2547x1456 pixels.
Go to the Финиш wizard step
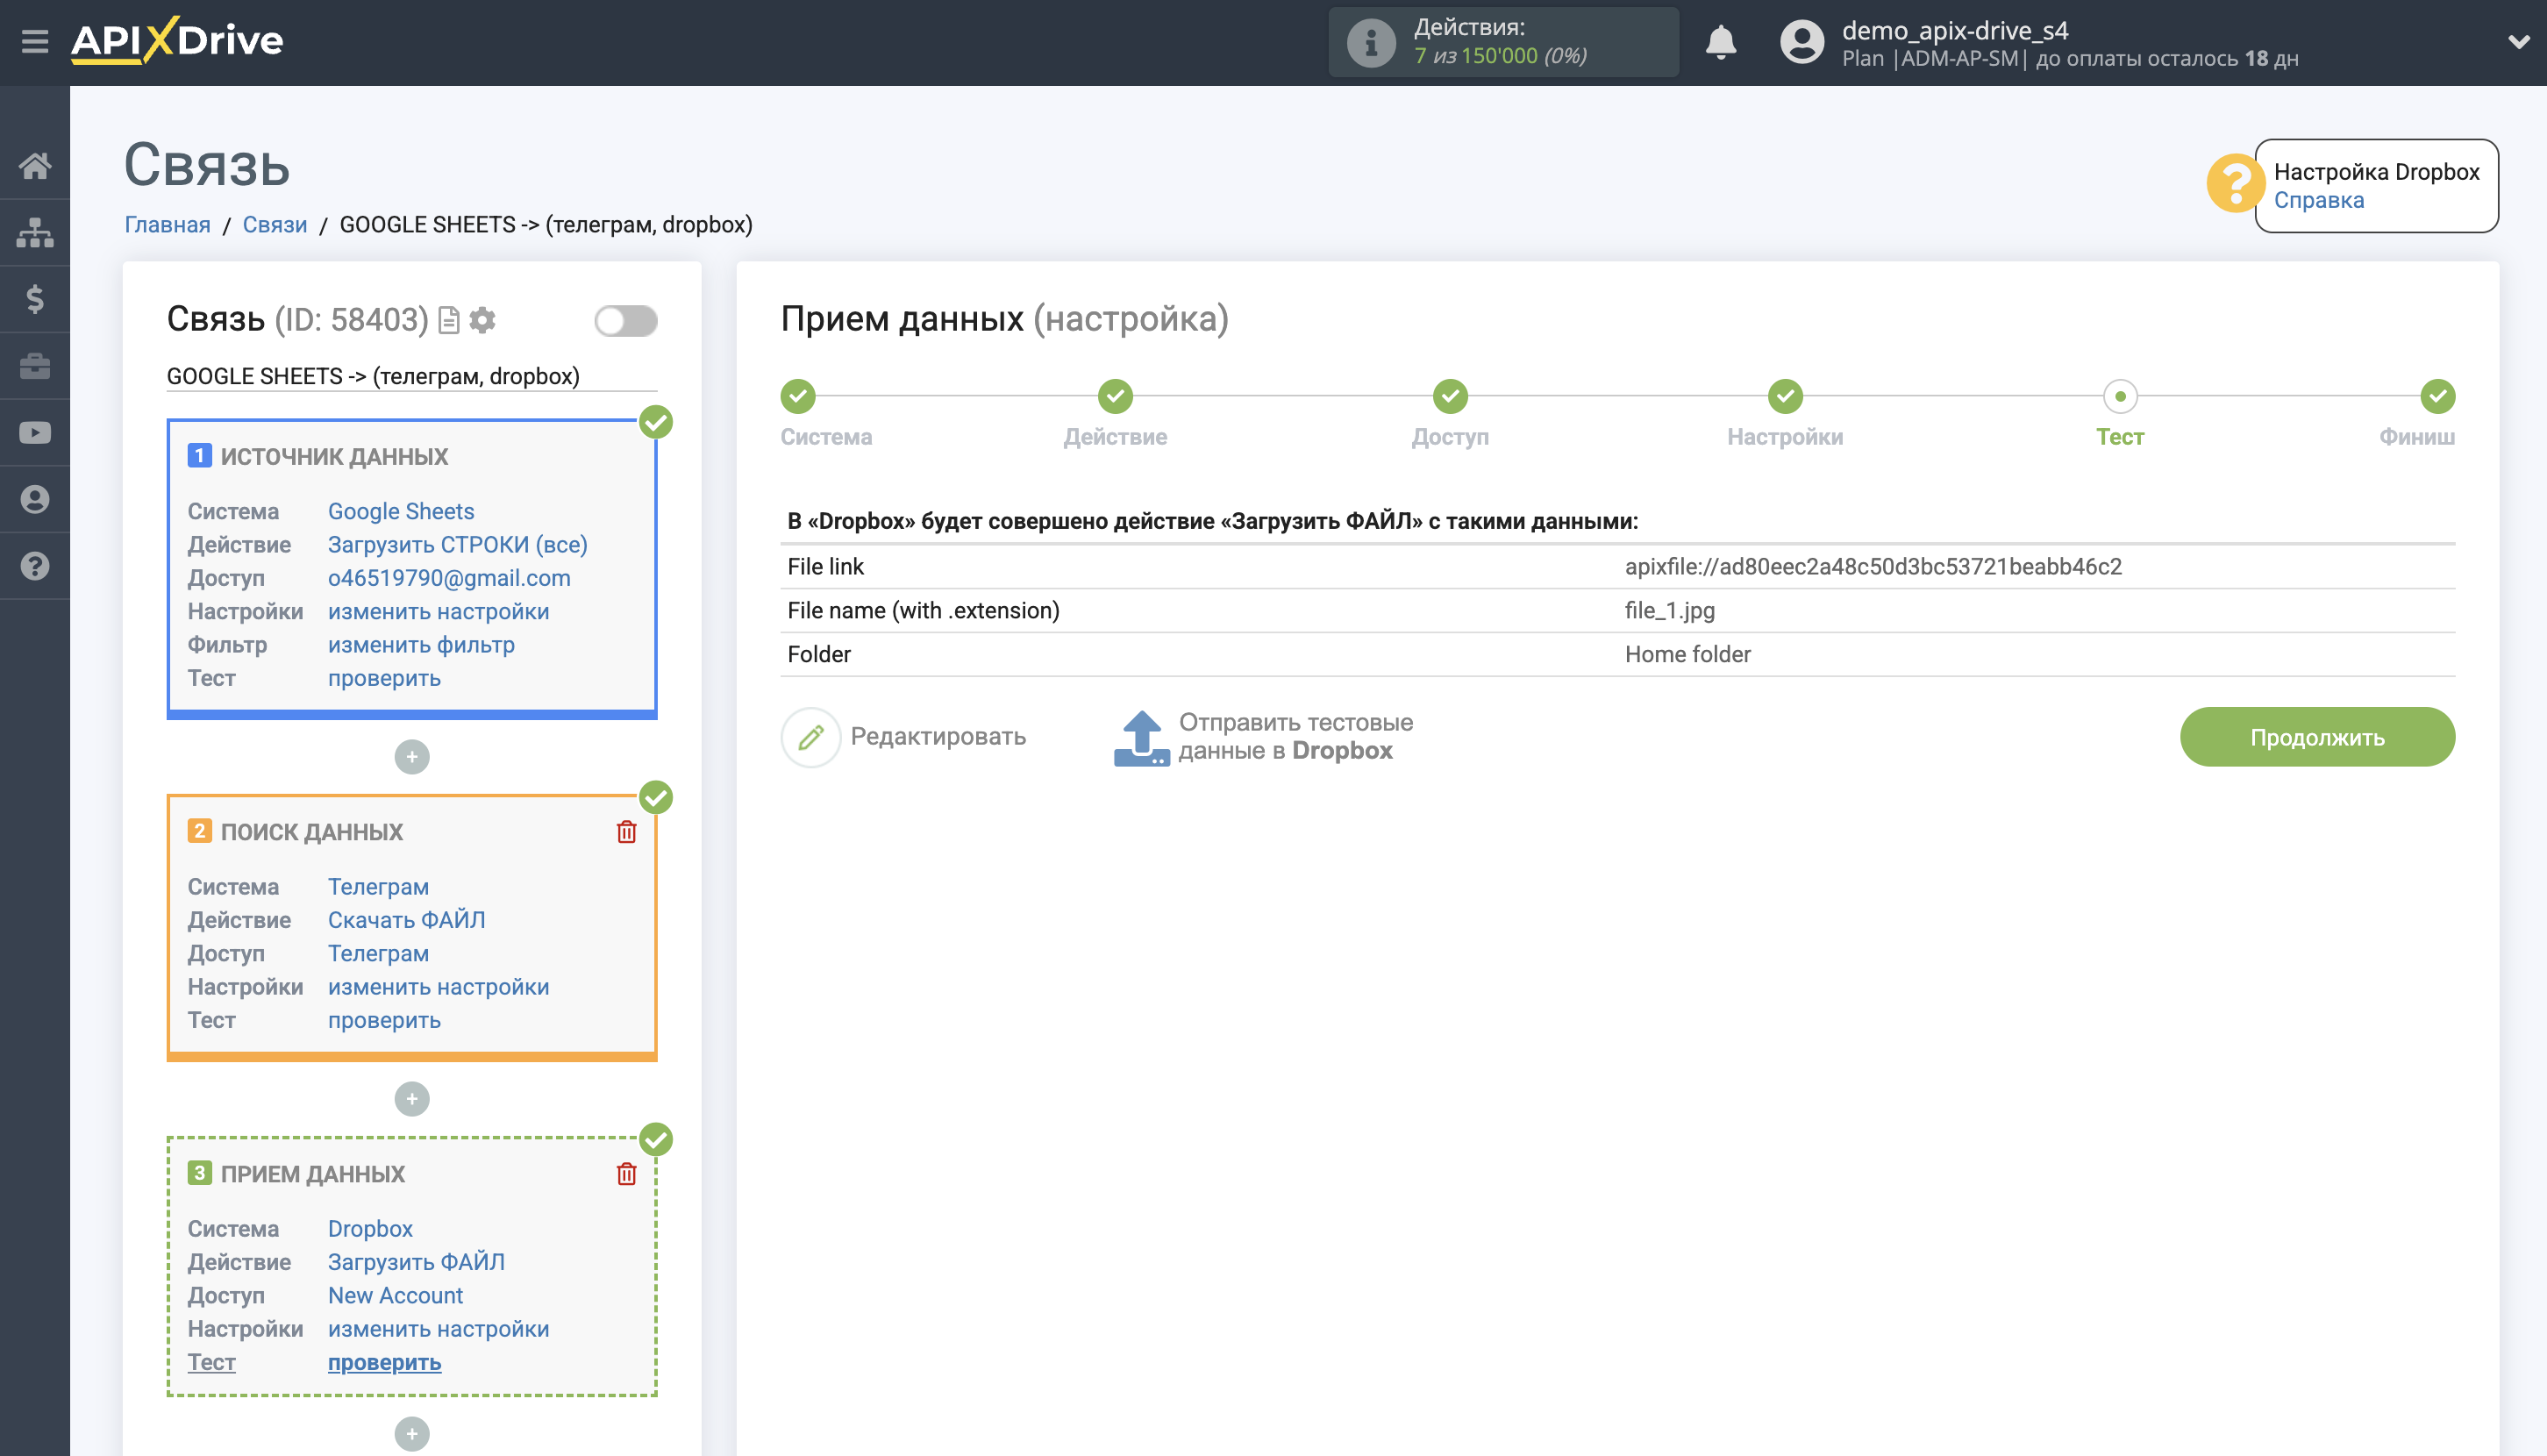click(2436, 396)
